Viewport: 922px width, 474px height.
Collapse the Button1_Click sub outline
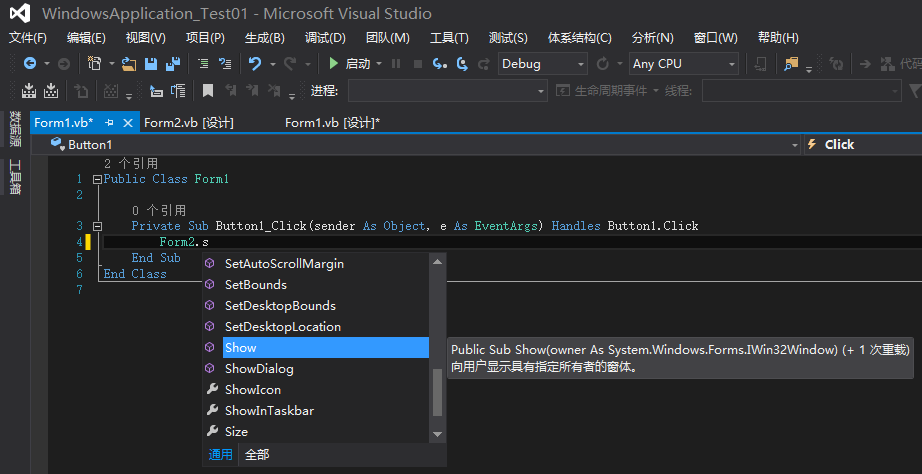coord(98,226)
